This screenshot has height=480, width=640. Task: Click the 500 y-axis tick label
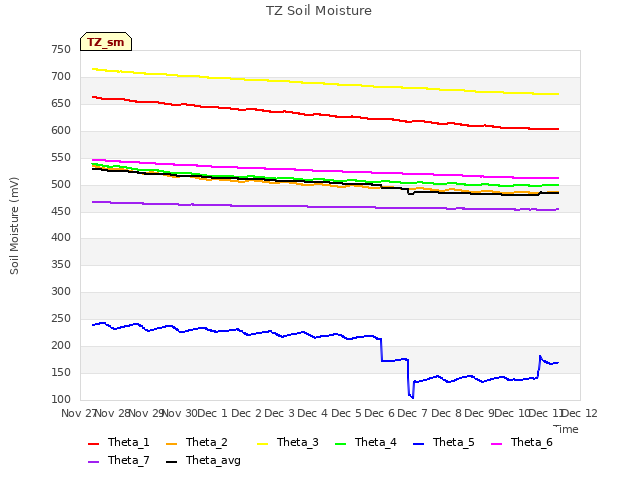click(x=61, y=184)
